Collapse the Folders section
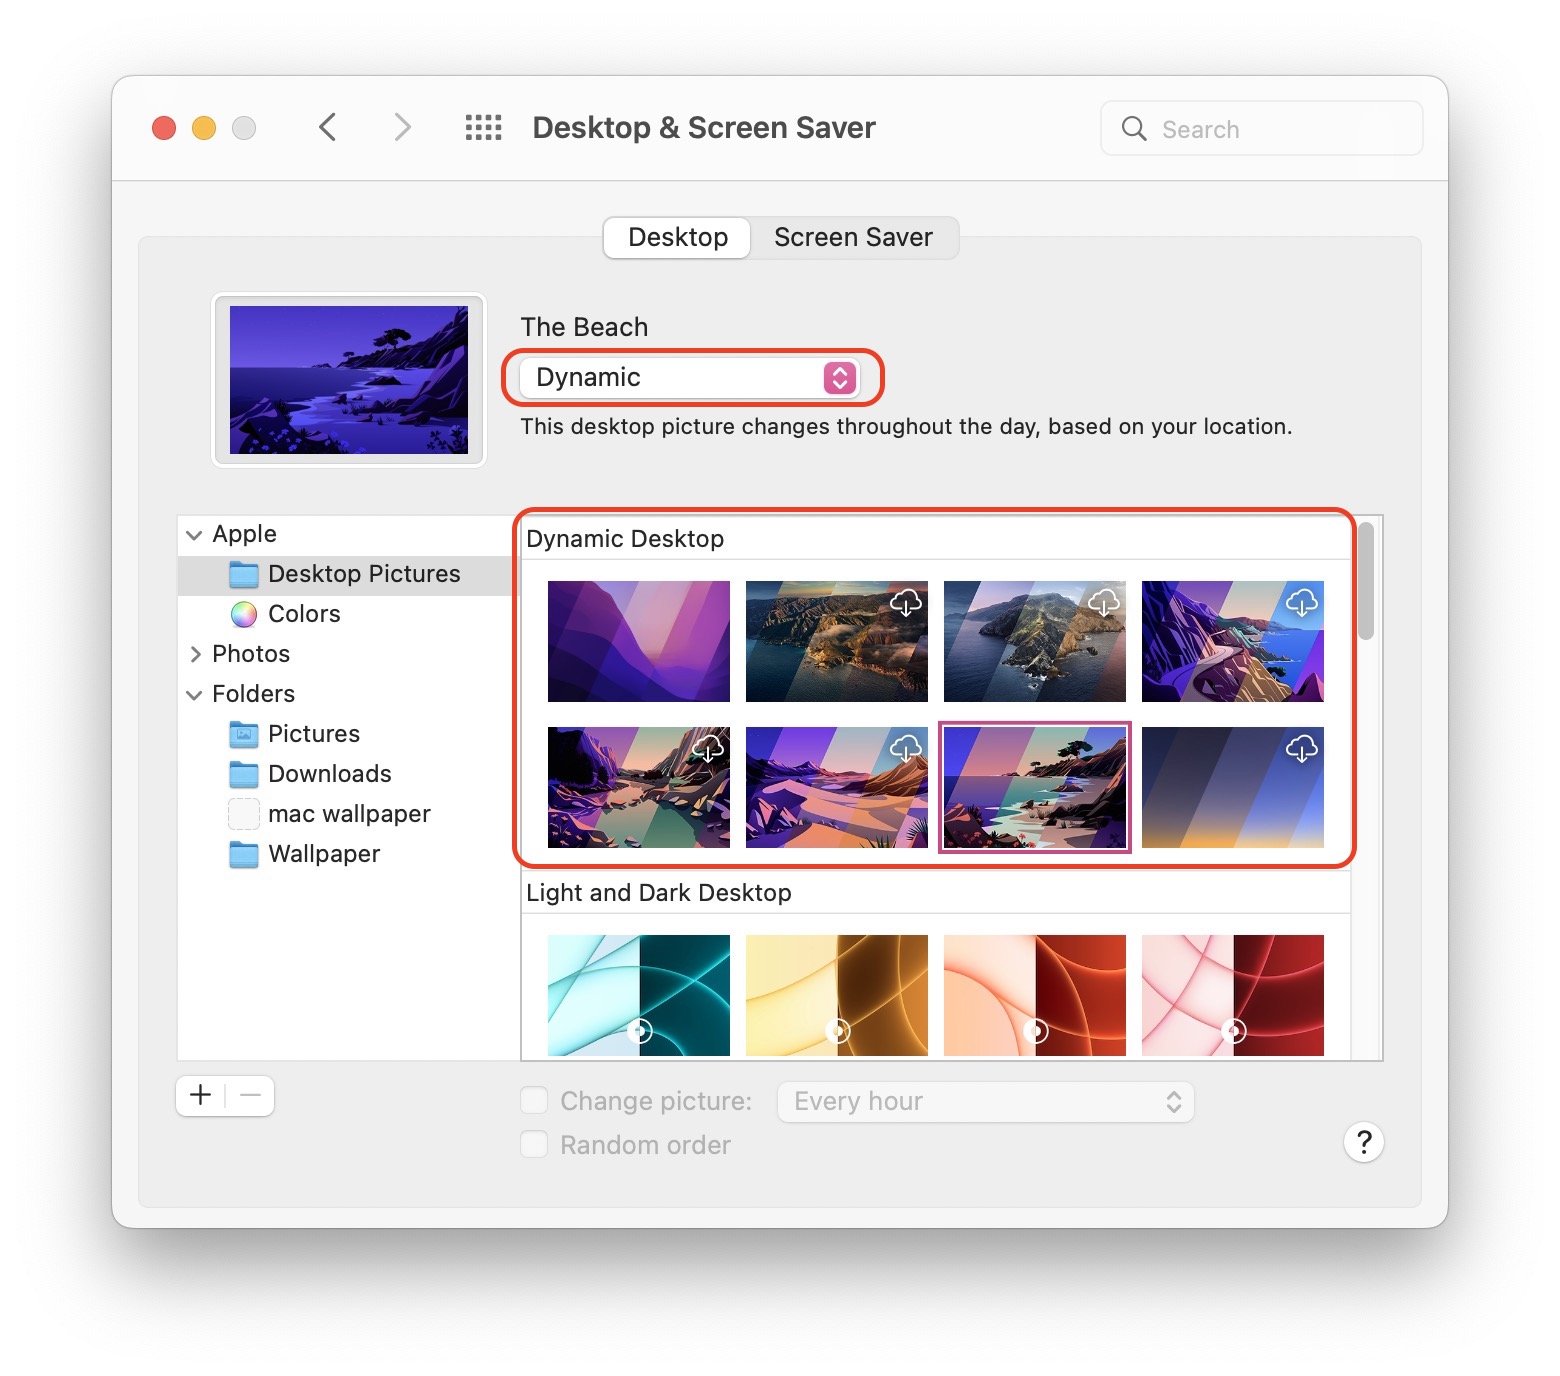1560x1376 pixels. click(x=194, y=695)
